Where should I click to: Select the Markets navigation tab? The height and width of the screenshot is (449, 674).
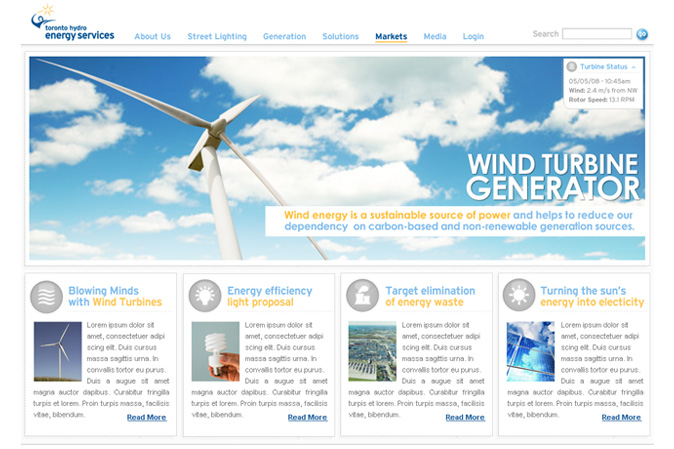(x=391, y=37)
